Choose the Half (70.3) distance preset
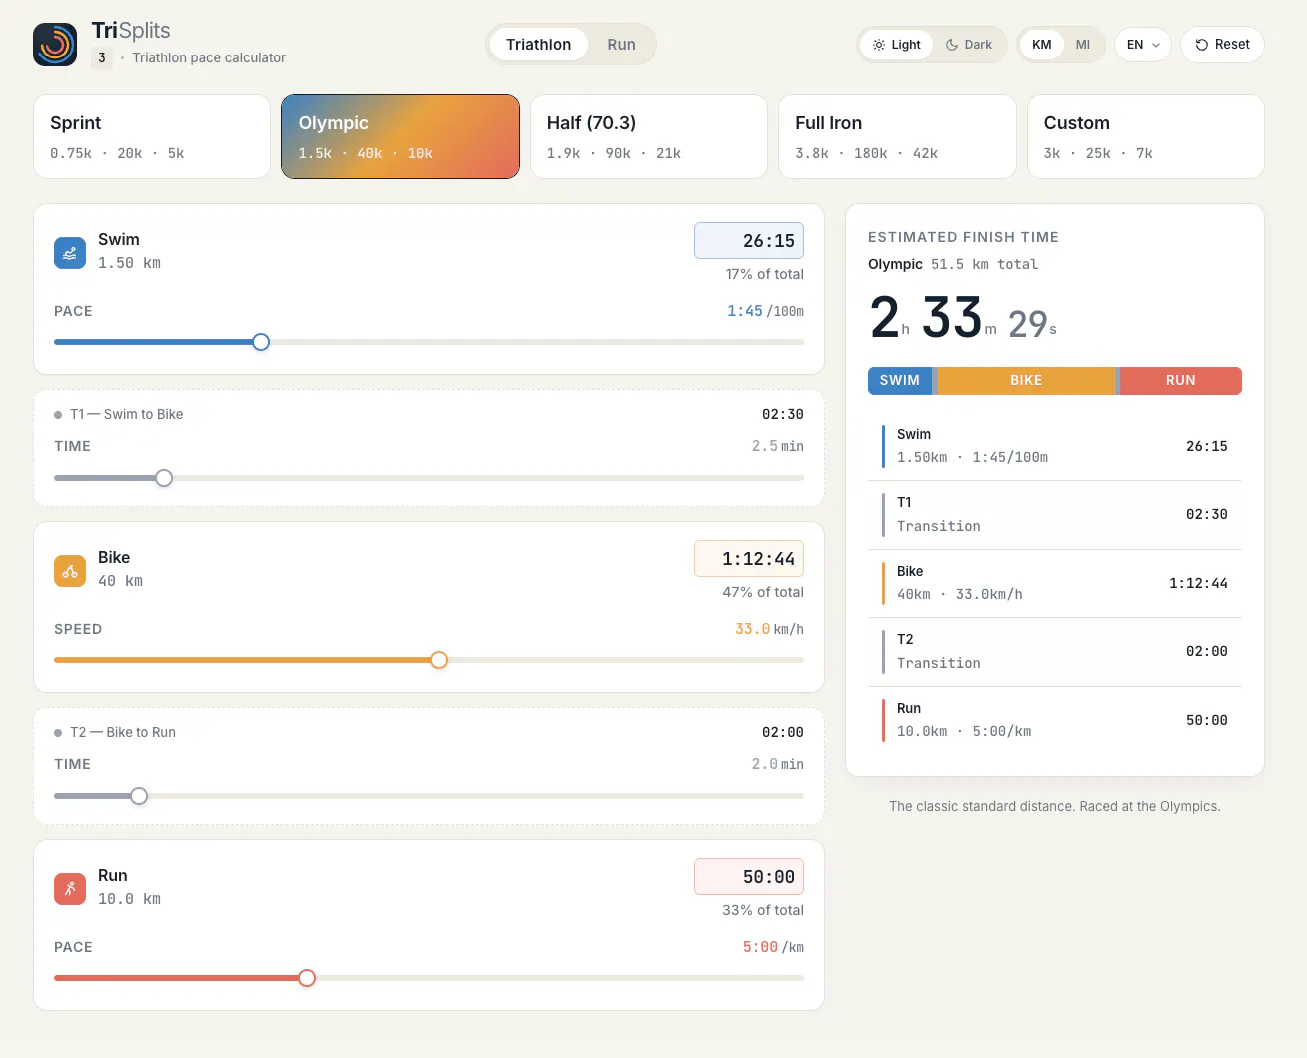The height and width of the screenshot is (1058, 1307). pyautogui.click(x=649, y=137)
